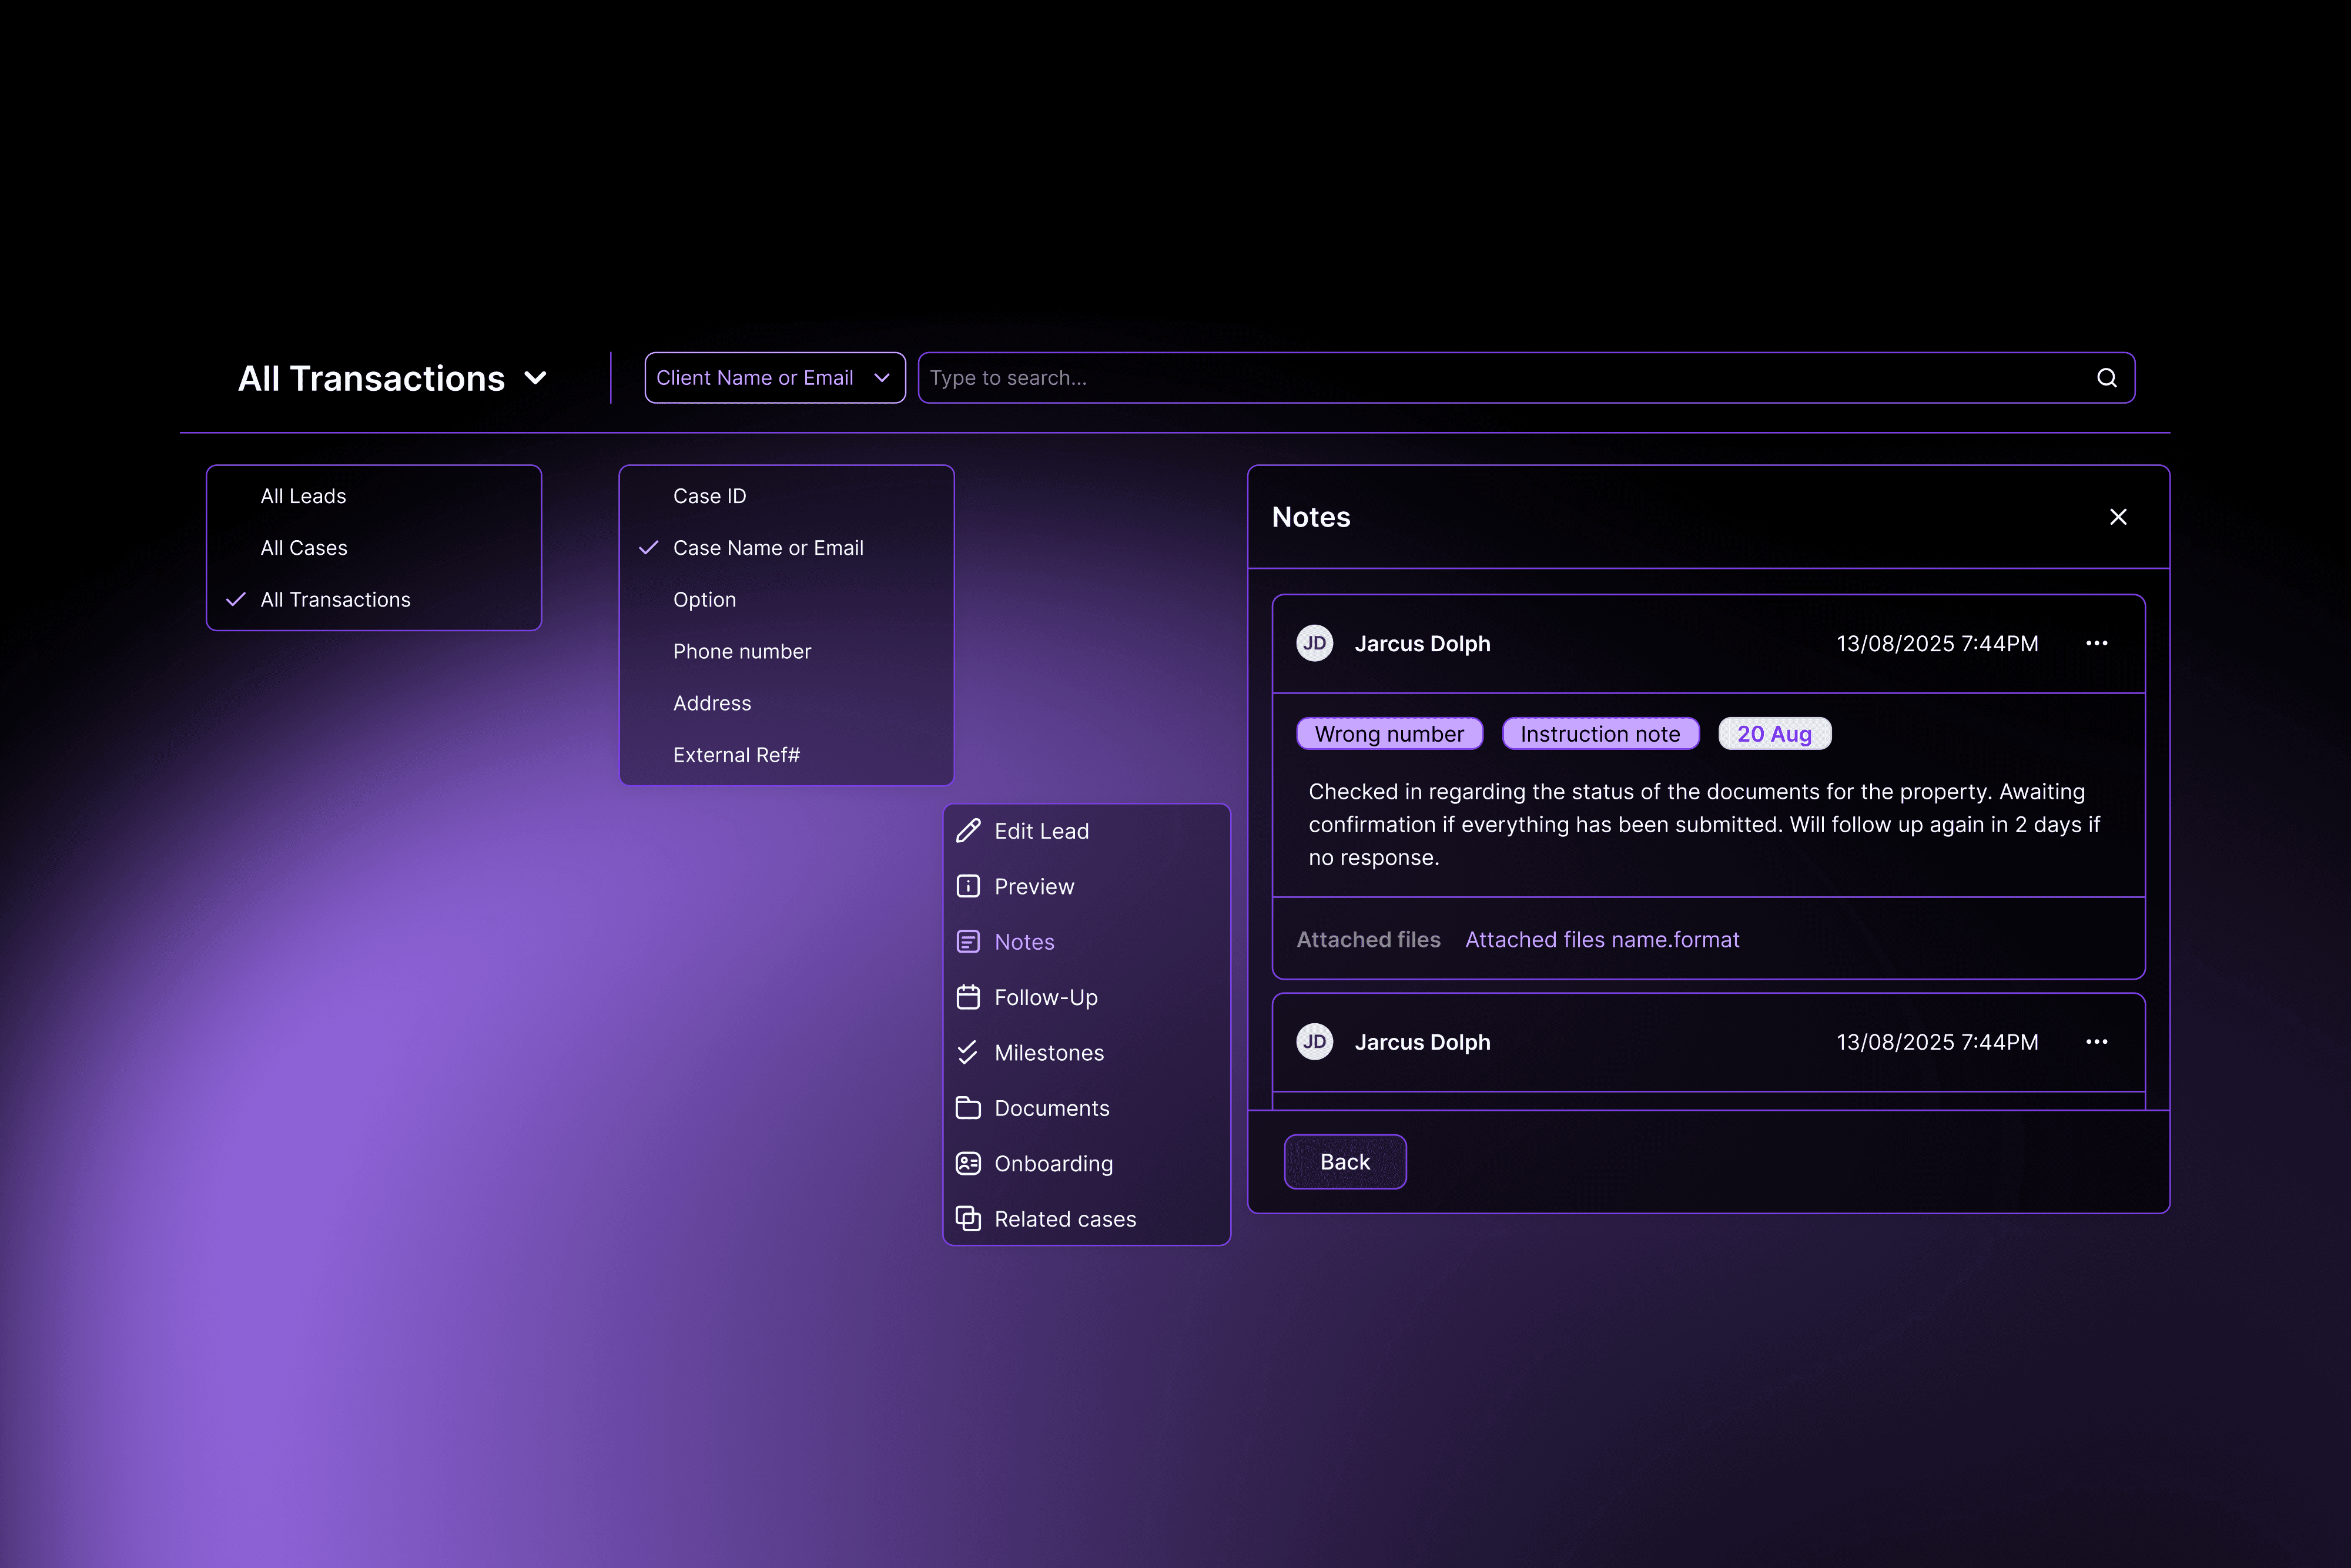Click the Back button
2351x1568 pixels.
(1344, 1162)
